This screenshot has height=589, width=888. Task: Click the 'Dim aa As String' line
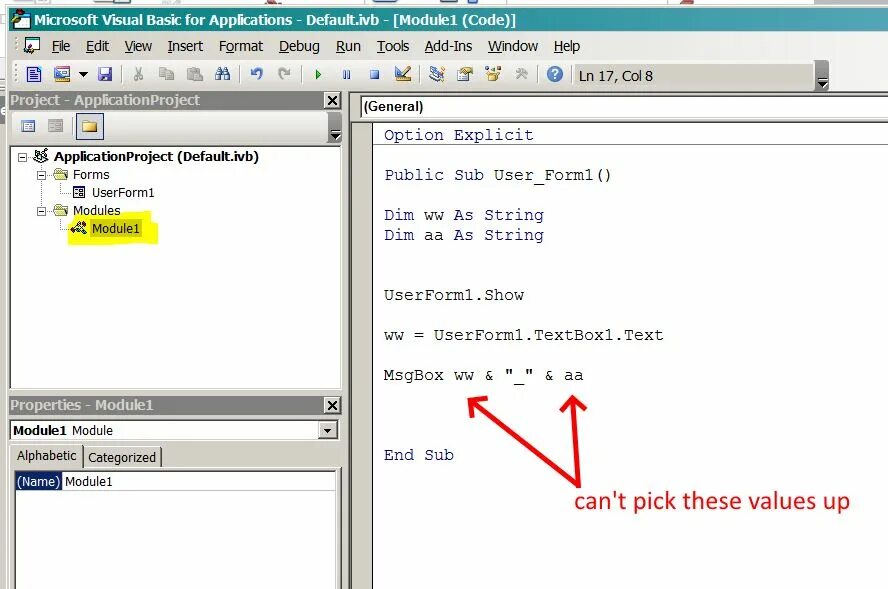[x=464, y=235]
